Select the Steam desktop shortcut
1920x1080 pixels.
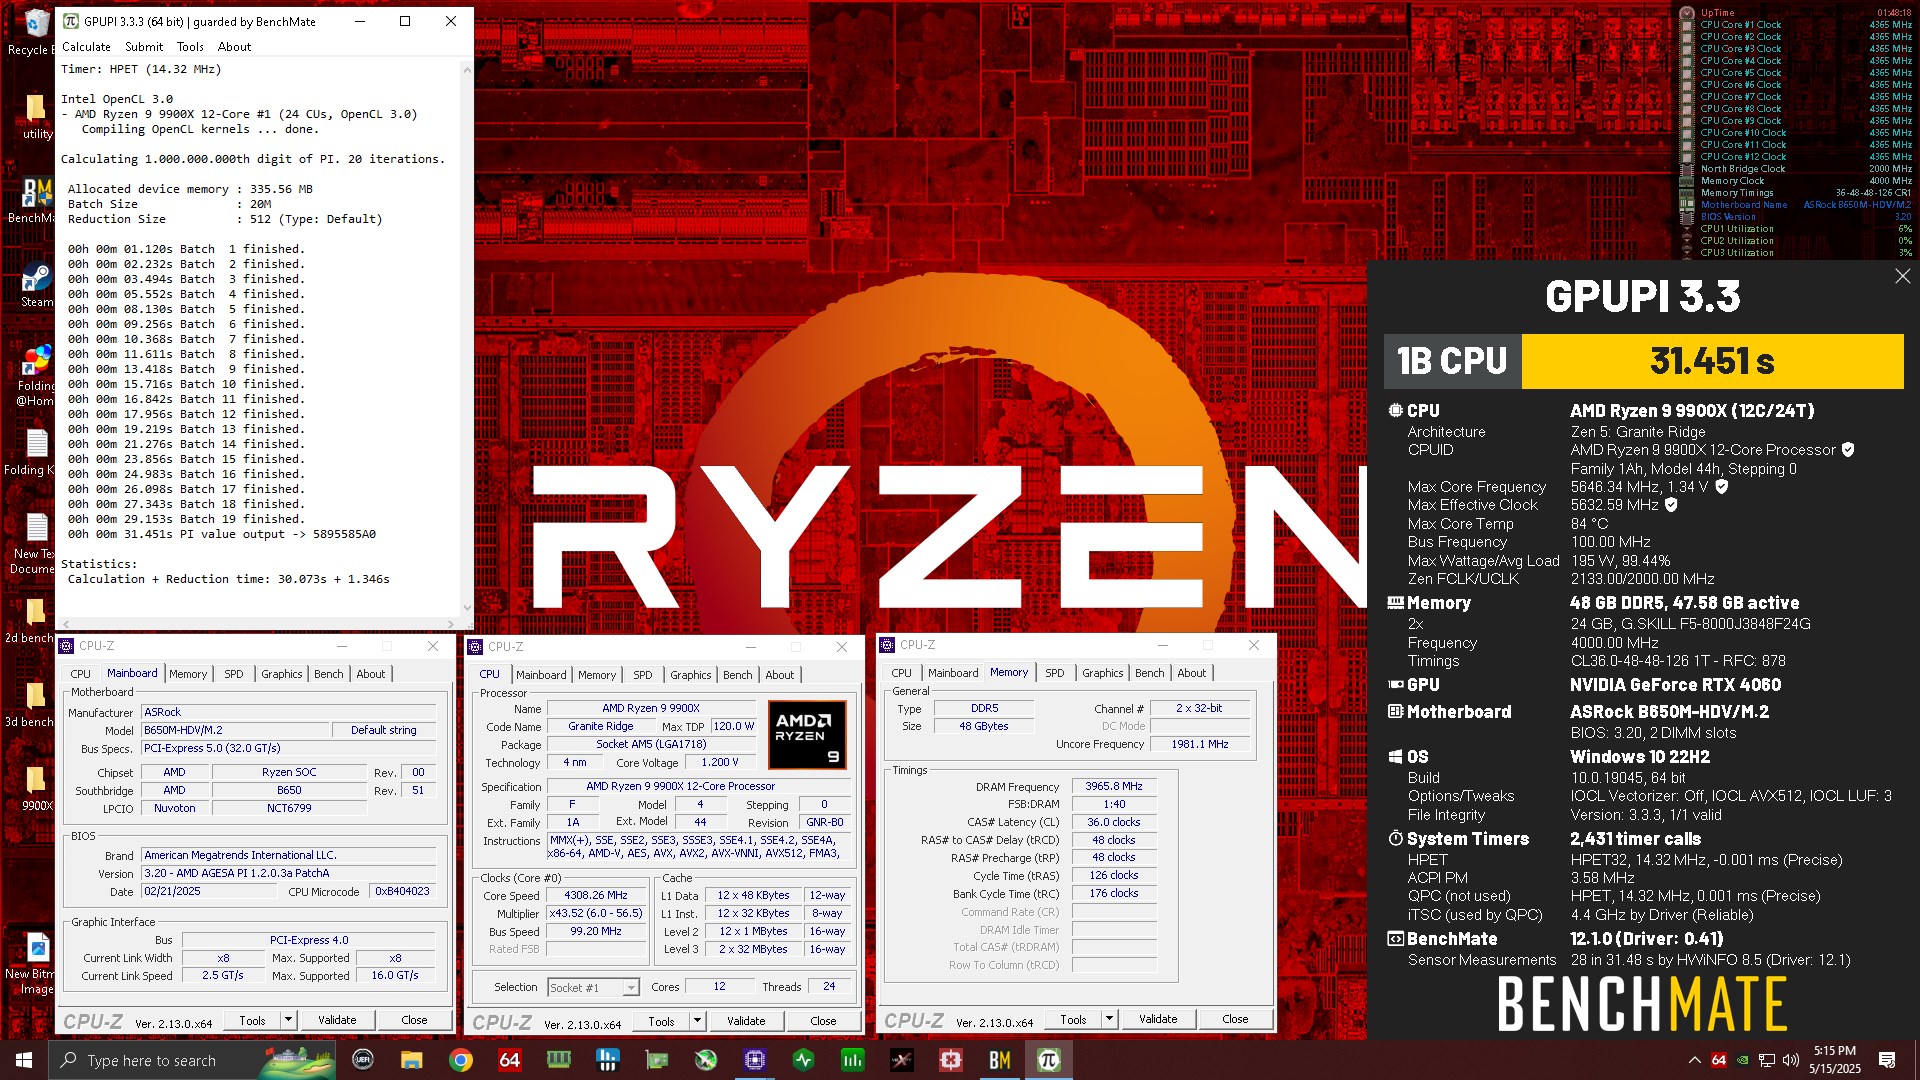(x=37, y=284)
